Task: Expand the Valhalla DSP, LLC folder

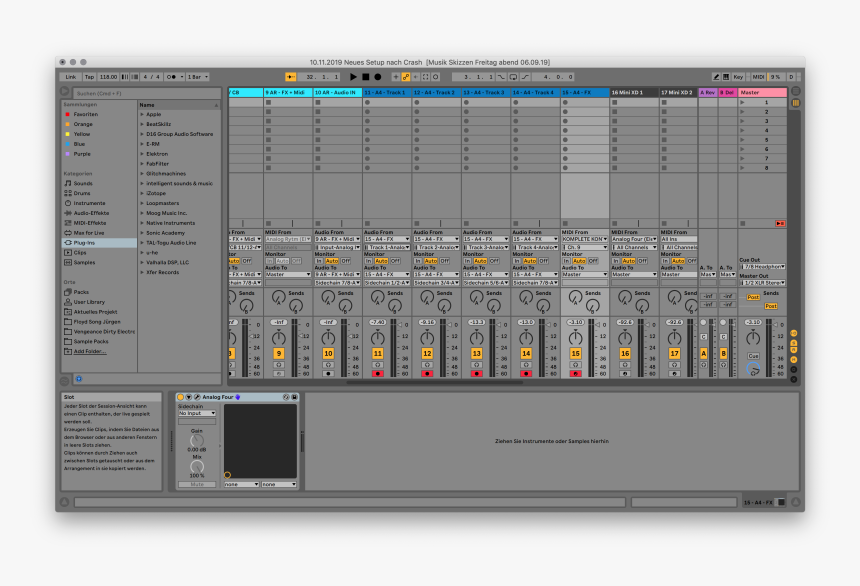Action: (x=142, y=262)
